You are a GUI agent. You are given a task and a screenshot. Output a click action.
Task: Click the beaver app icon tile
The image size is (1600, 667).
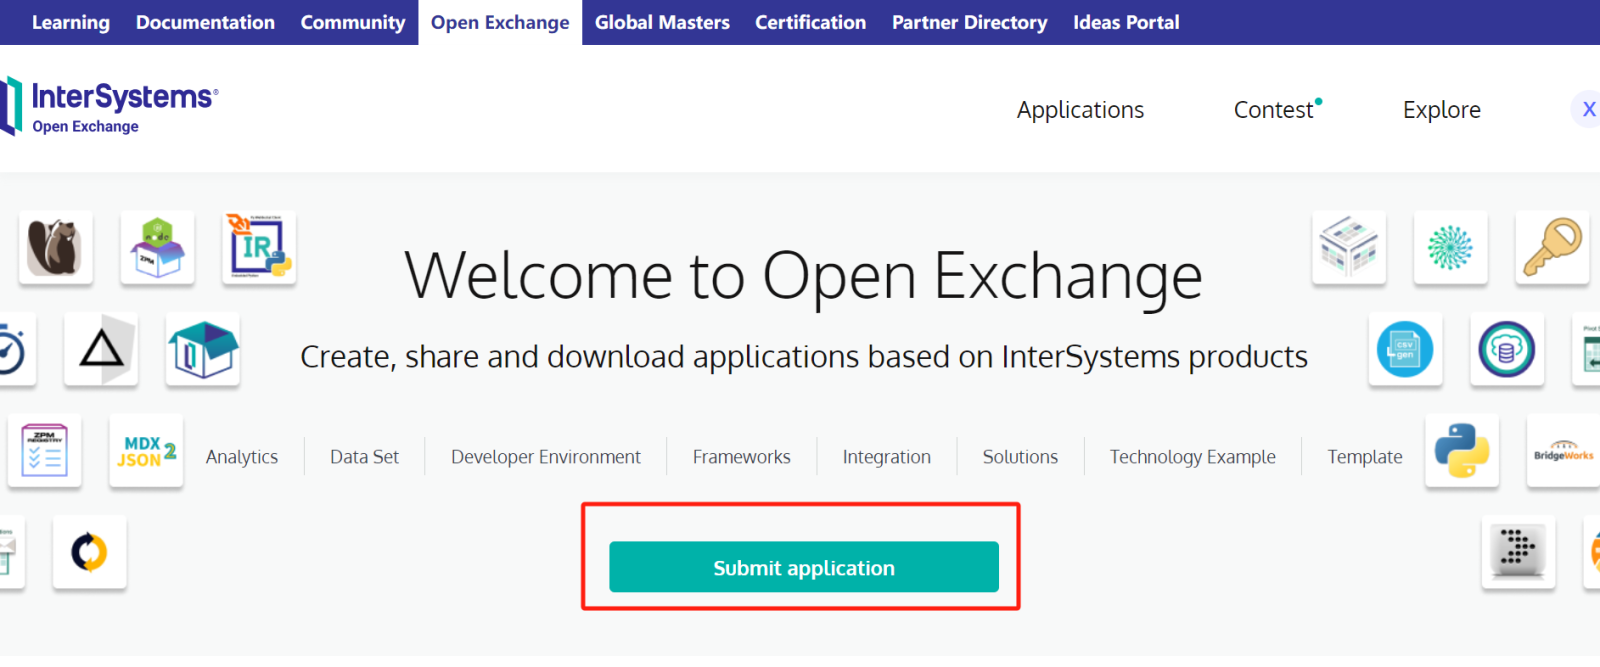click(x=55, y=247)
